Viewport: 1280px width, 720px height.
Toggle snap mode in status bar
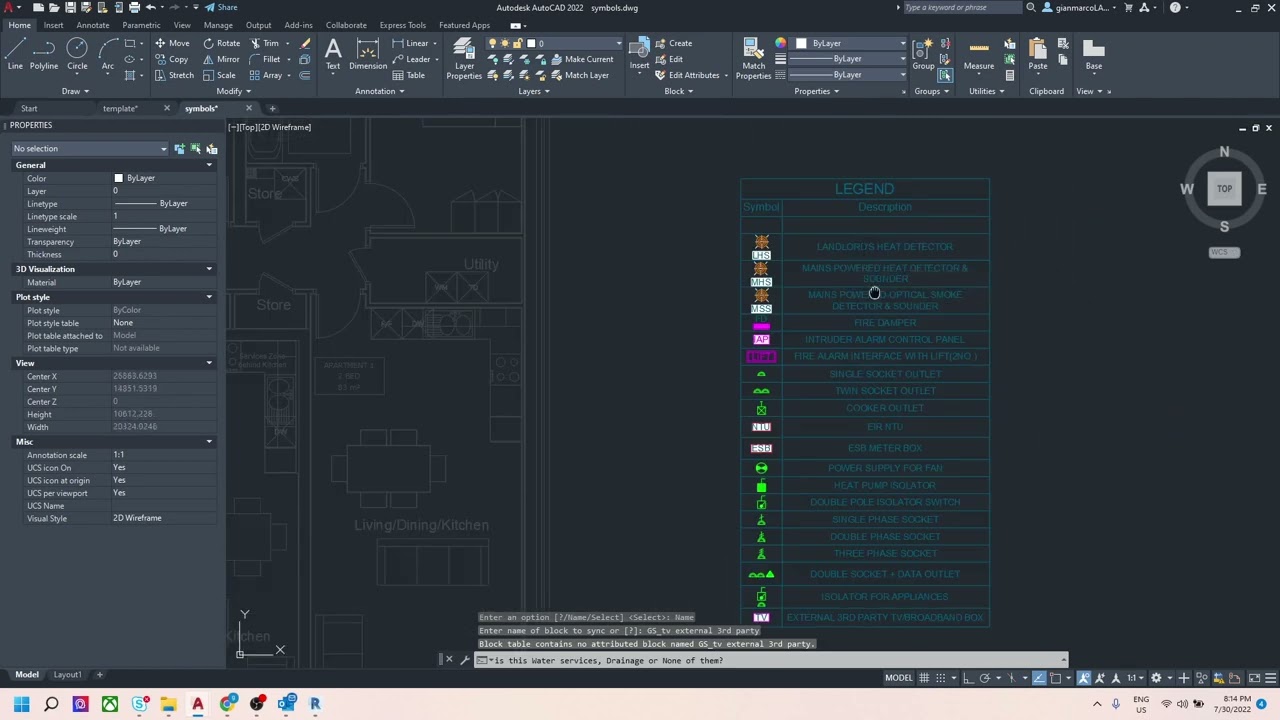tap(941, 678)
